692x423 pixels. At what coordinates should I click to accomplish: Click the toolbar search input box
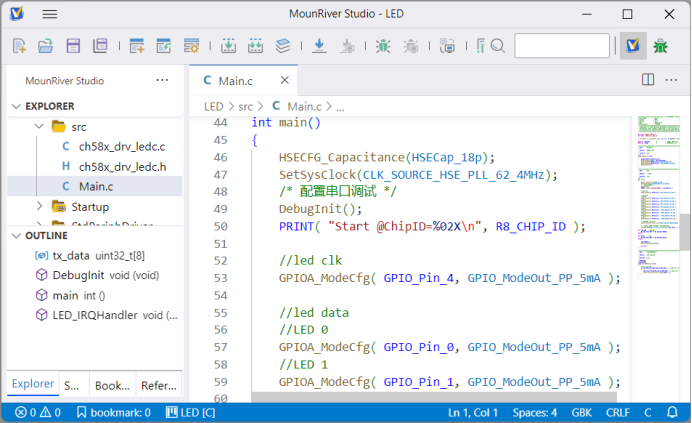562,45
